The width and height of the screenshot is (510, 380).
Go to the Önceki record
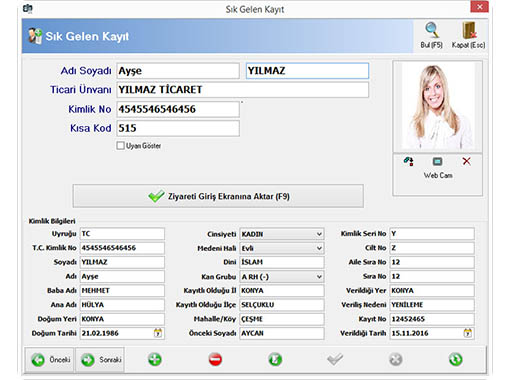(x=50, y=360)
